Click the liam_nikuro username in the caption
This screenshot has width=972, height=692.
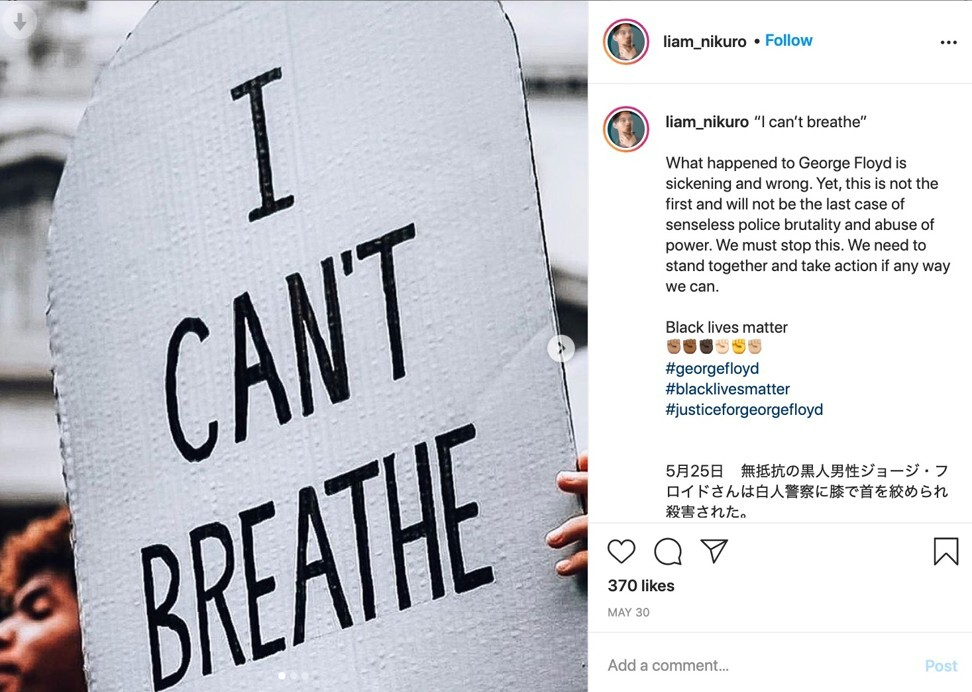tap(707, 122)
